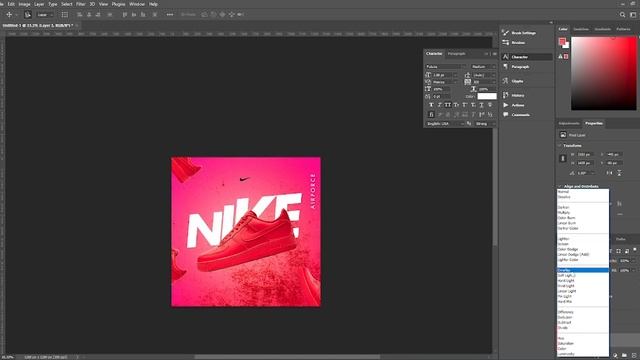Click the search magnifier icon

622,15
